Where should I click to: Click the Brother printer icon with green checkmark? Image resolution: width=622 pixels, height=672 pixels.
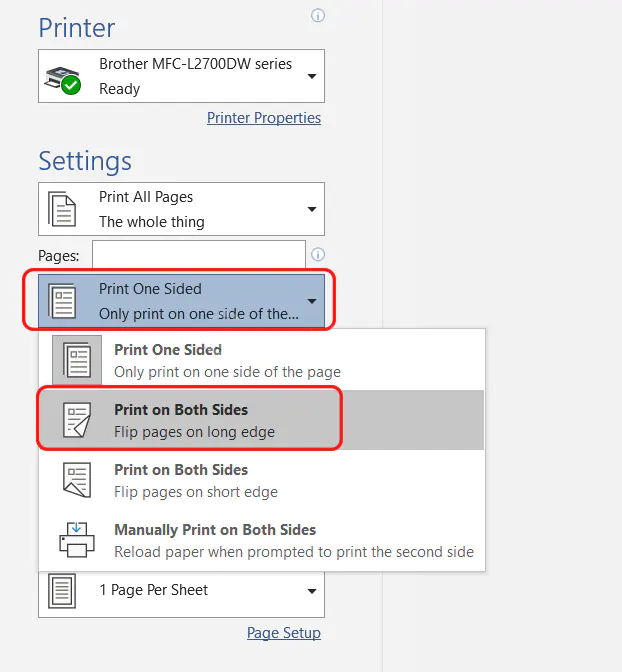point(63,76)
